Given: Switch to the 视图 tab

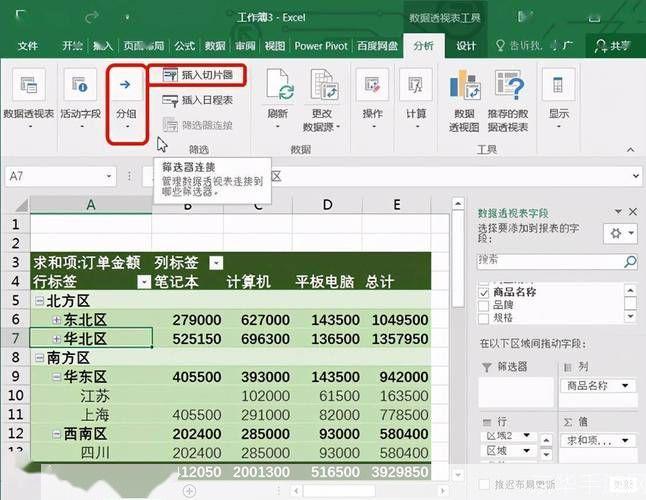Looking at the screenshot, I should [275, 46].
